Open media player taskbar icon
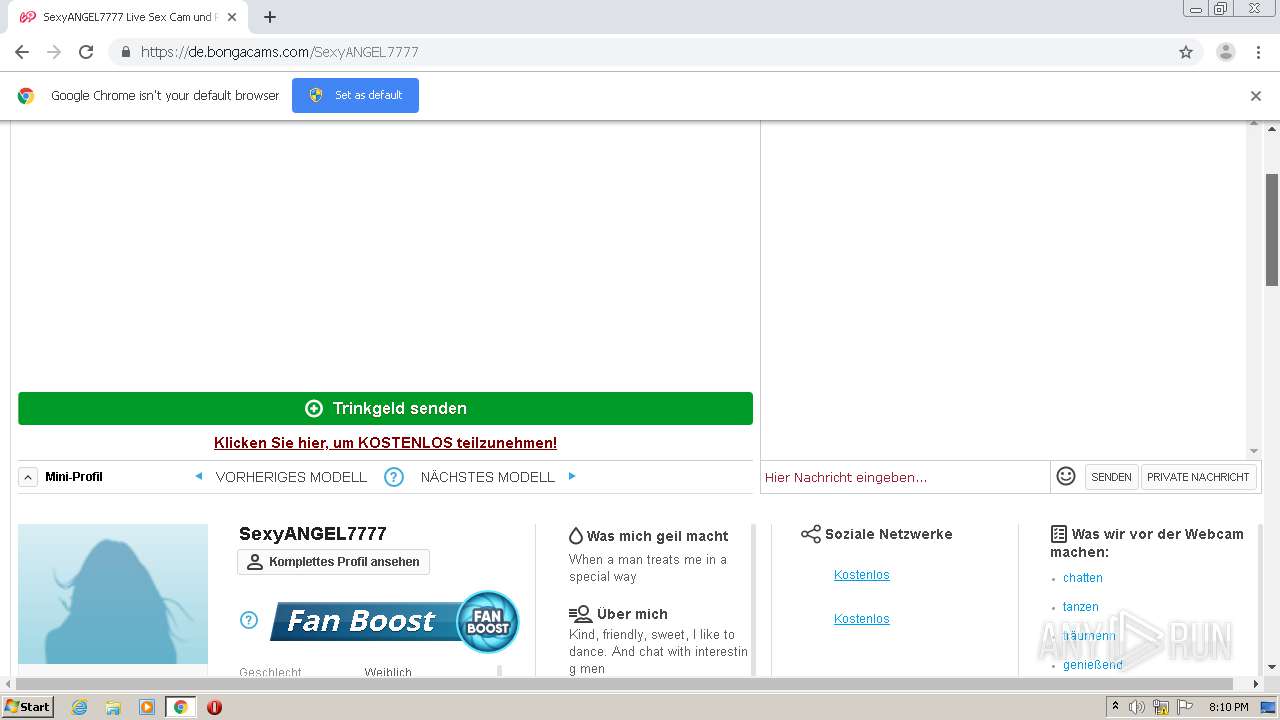Viewport: 1280px width, 720px height. [147, 707]
